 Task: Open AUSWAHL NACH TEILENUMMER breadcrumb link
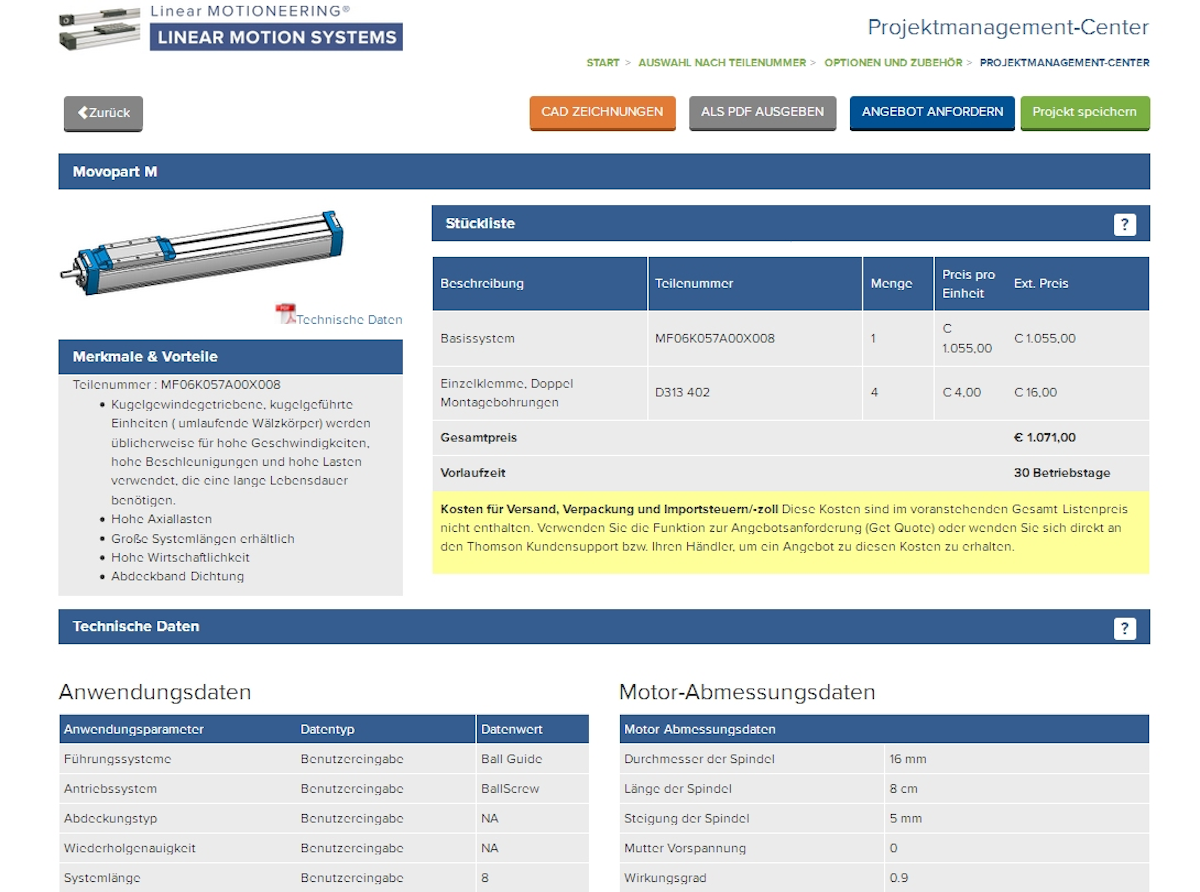[723, 62]
